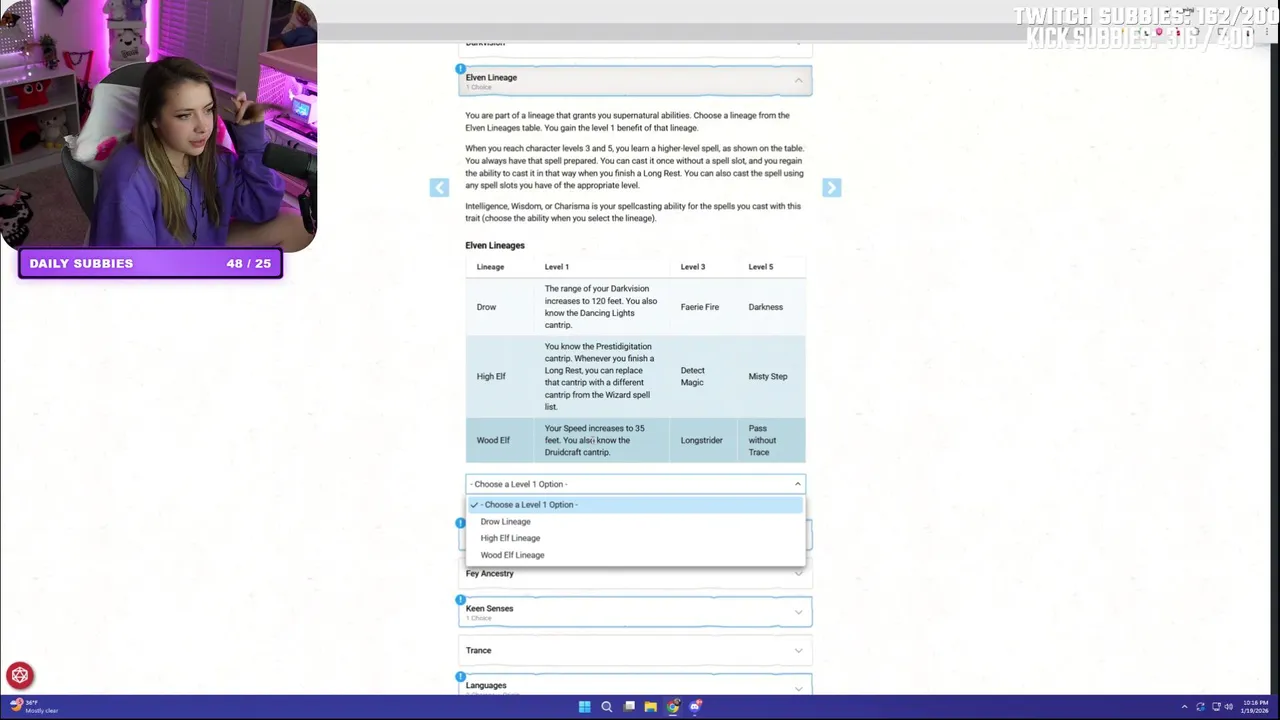Click the High Elf row label in table
The width and height of the screenshot is (1280, 720).
point(491,376)
